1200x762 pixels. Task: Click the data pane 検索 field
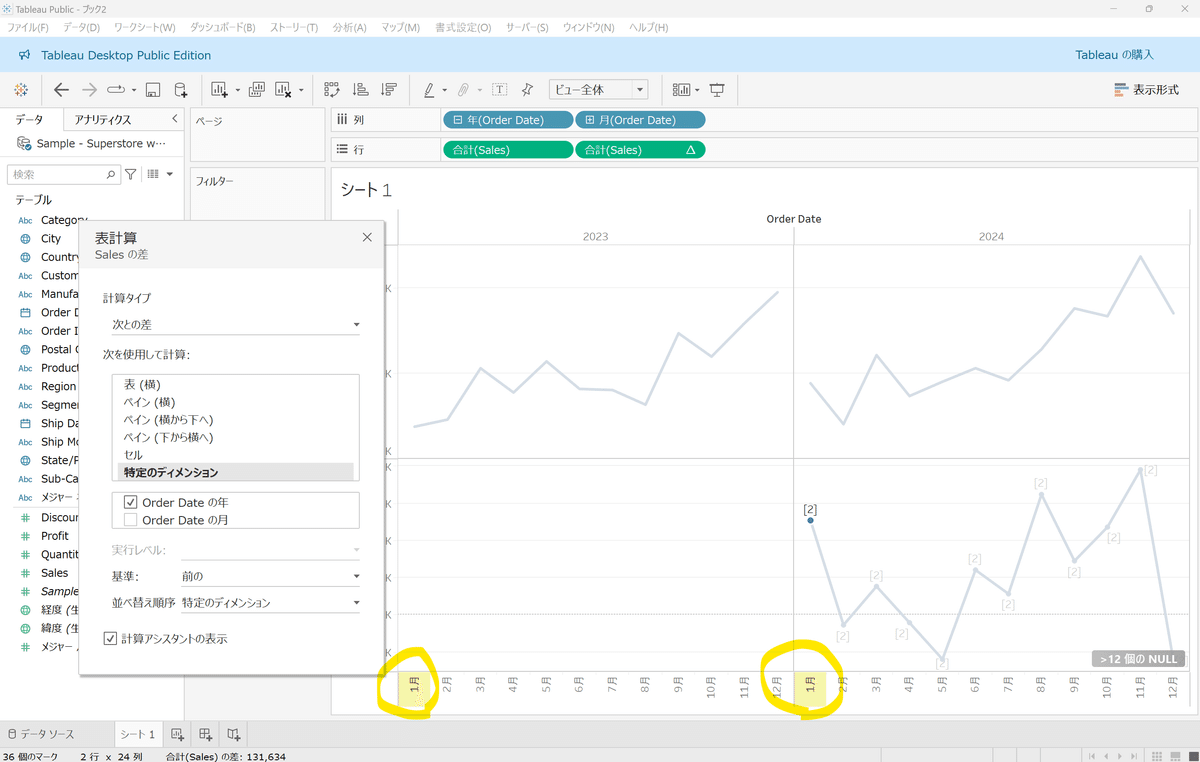64,174
